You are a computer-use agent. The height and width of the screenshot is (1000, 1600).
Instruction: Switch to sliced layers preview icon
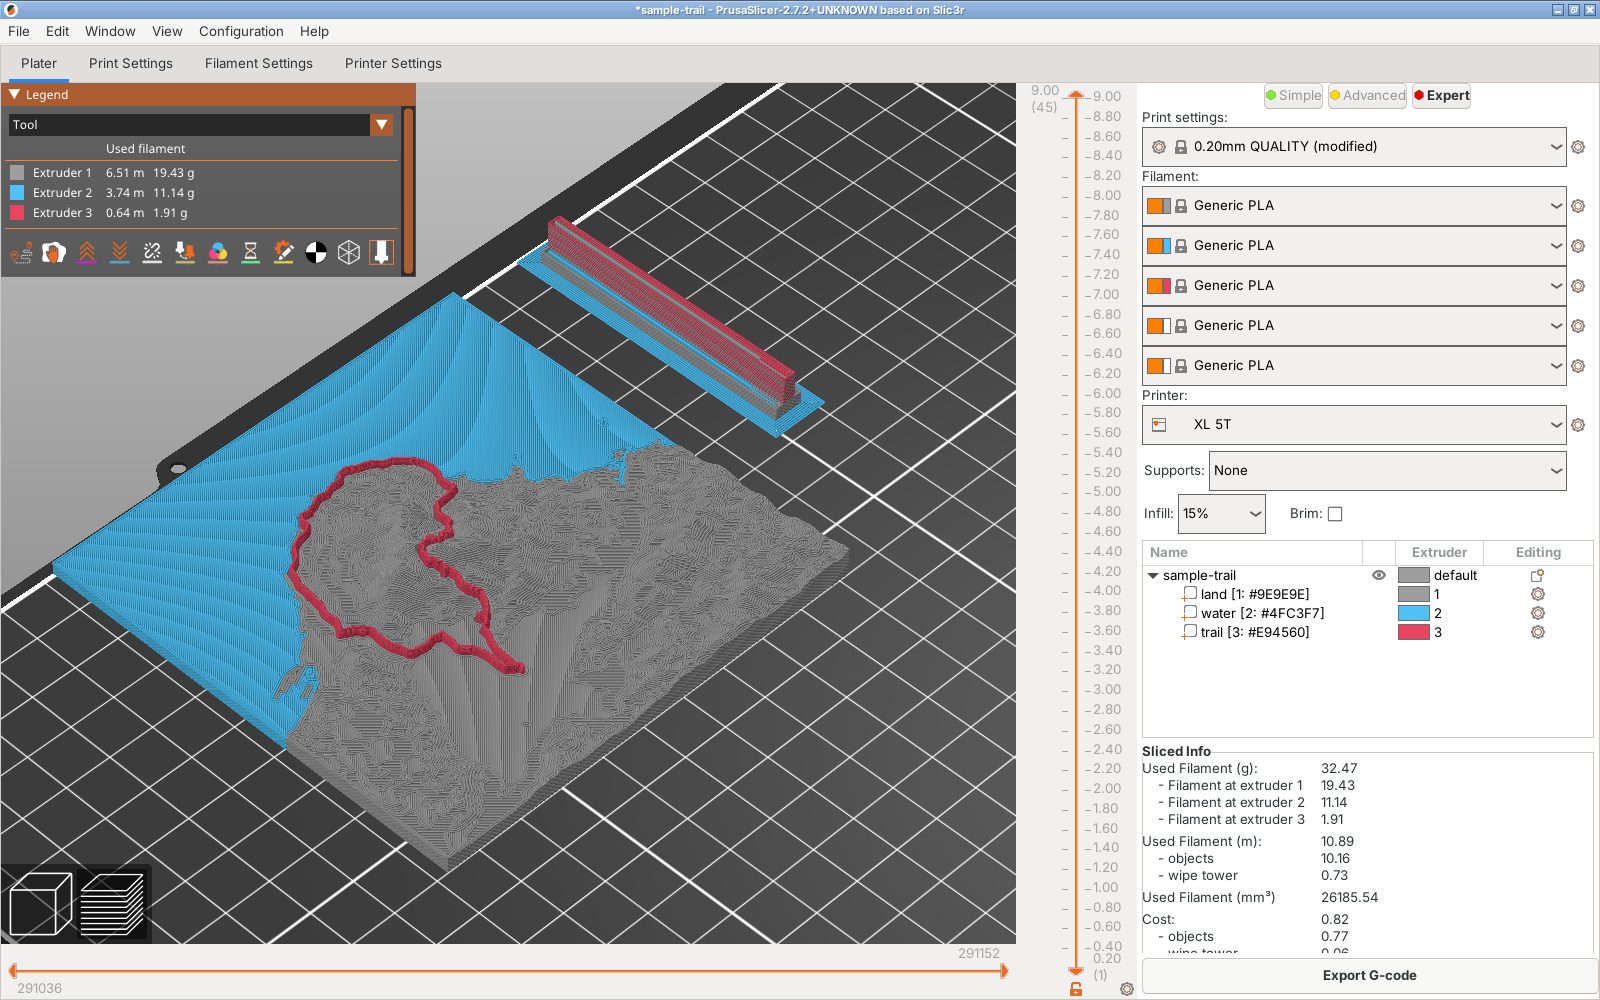(112, 904)
